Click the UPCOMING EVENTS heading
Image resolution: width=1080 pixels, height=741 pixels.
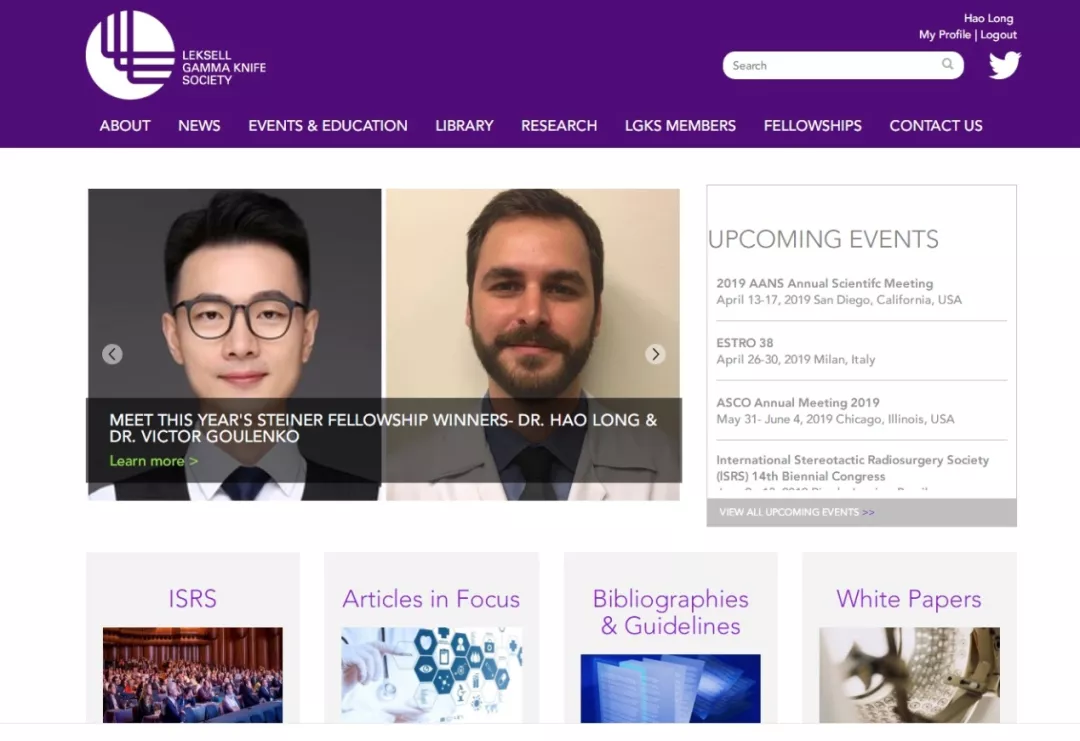(x=823, y=239)
